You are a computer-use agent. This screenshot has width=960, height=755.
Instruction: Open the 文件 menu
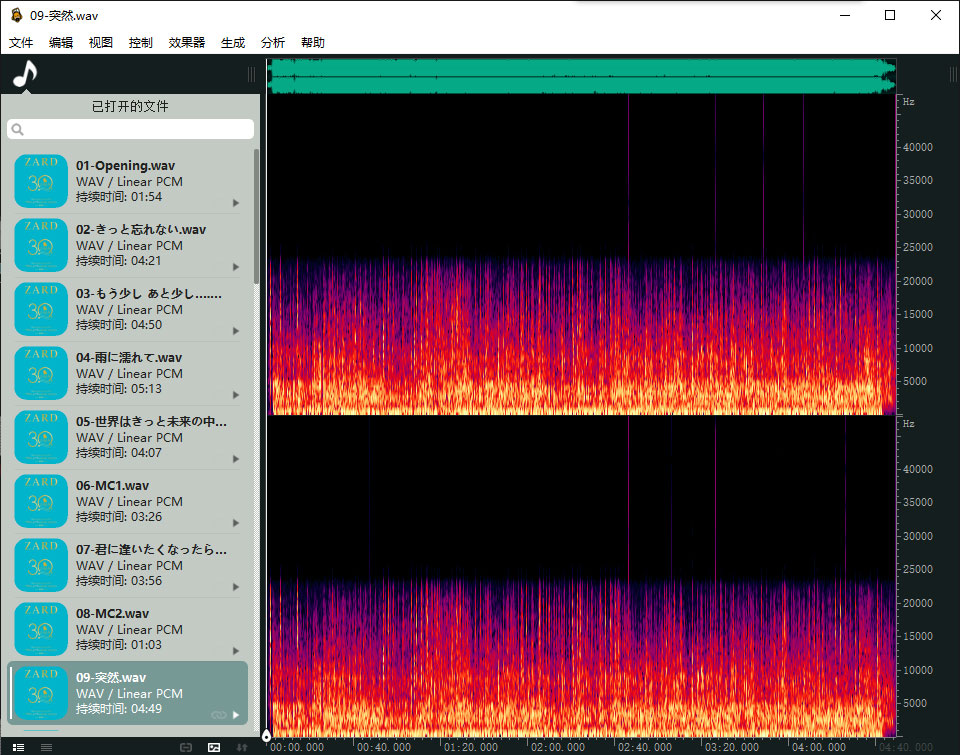pyautogui.click(x=21, y=42)
